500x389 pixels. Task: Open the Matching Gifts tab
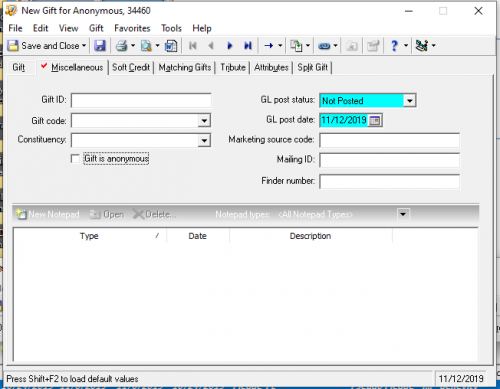pos(185,67)
